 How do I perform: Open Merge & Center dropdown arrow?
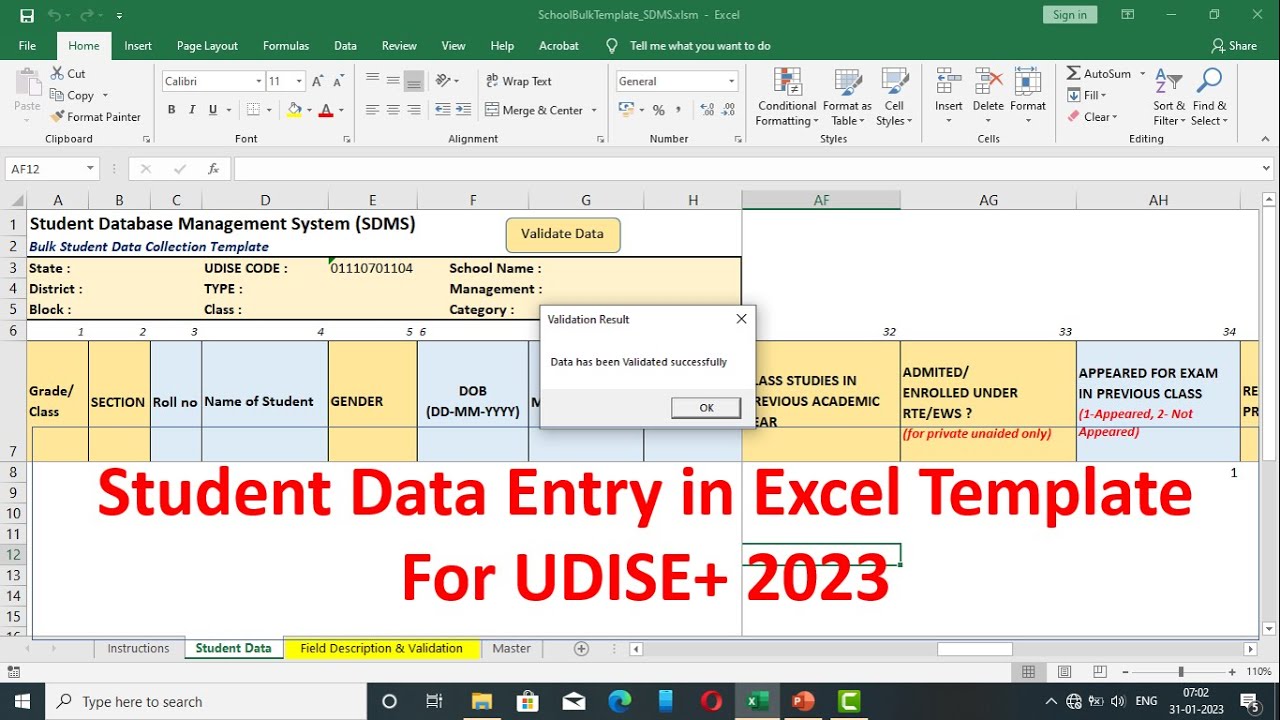[594, 110]
